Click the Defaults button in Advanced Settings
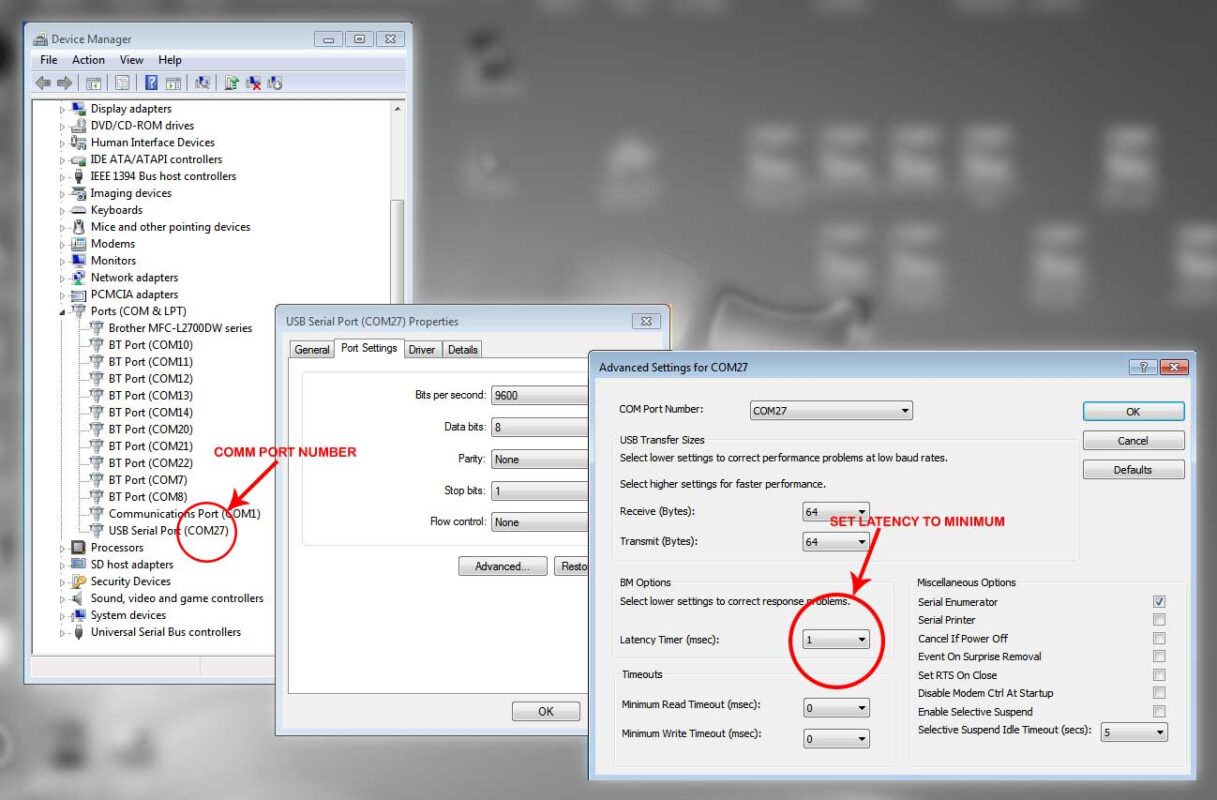The image size is (1217, 800). click(x=1133, y=470)
